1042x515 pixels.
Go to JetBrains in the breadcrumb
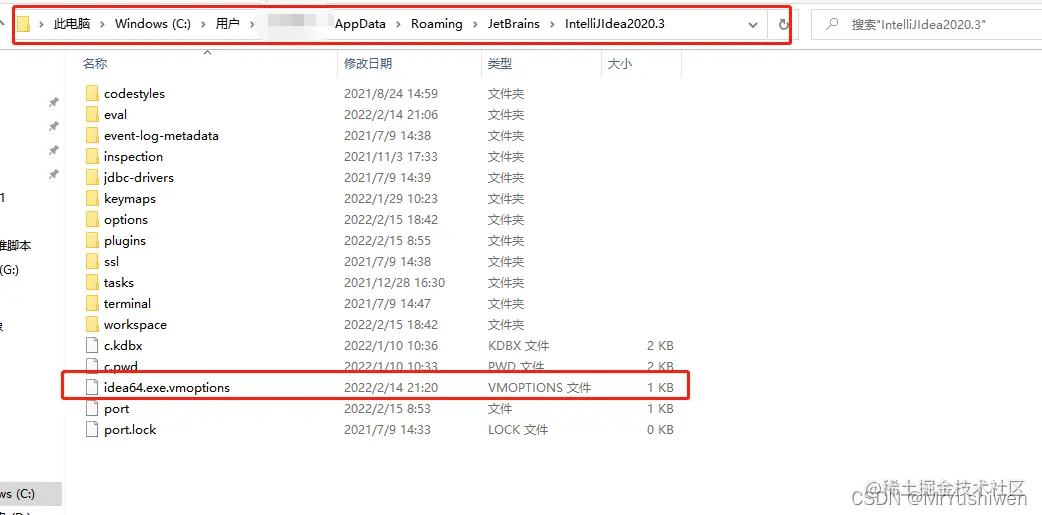tap(514, 24)
